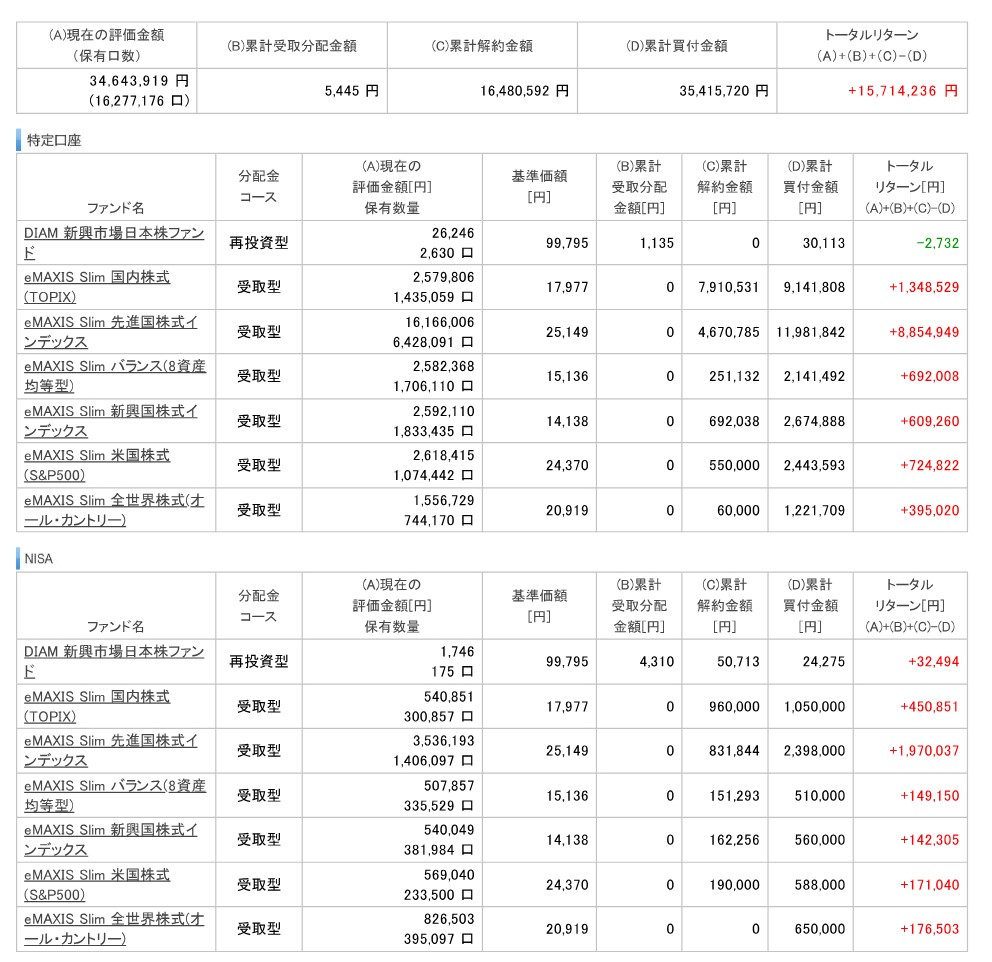Click the NISA return value +149,150
Image resolution: width=992 pixels, height=962 pixels.
pos(929,796)
